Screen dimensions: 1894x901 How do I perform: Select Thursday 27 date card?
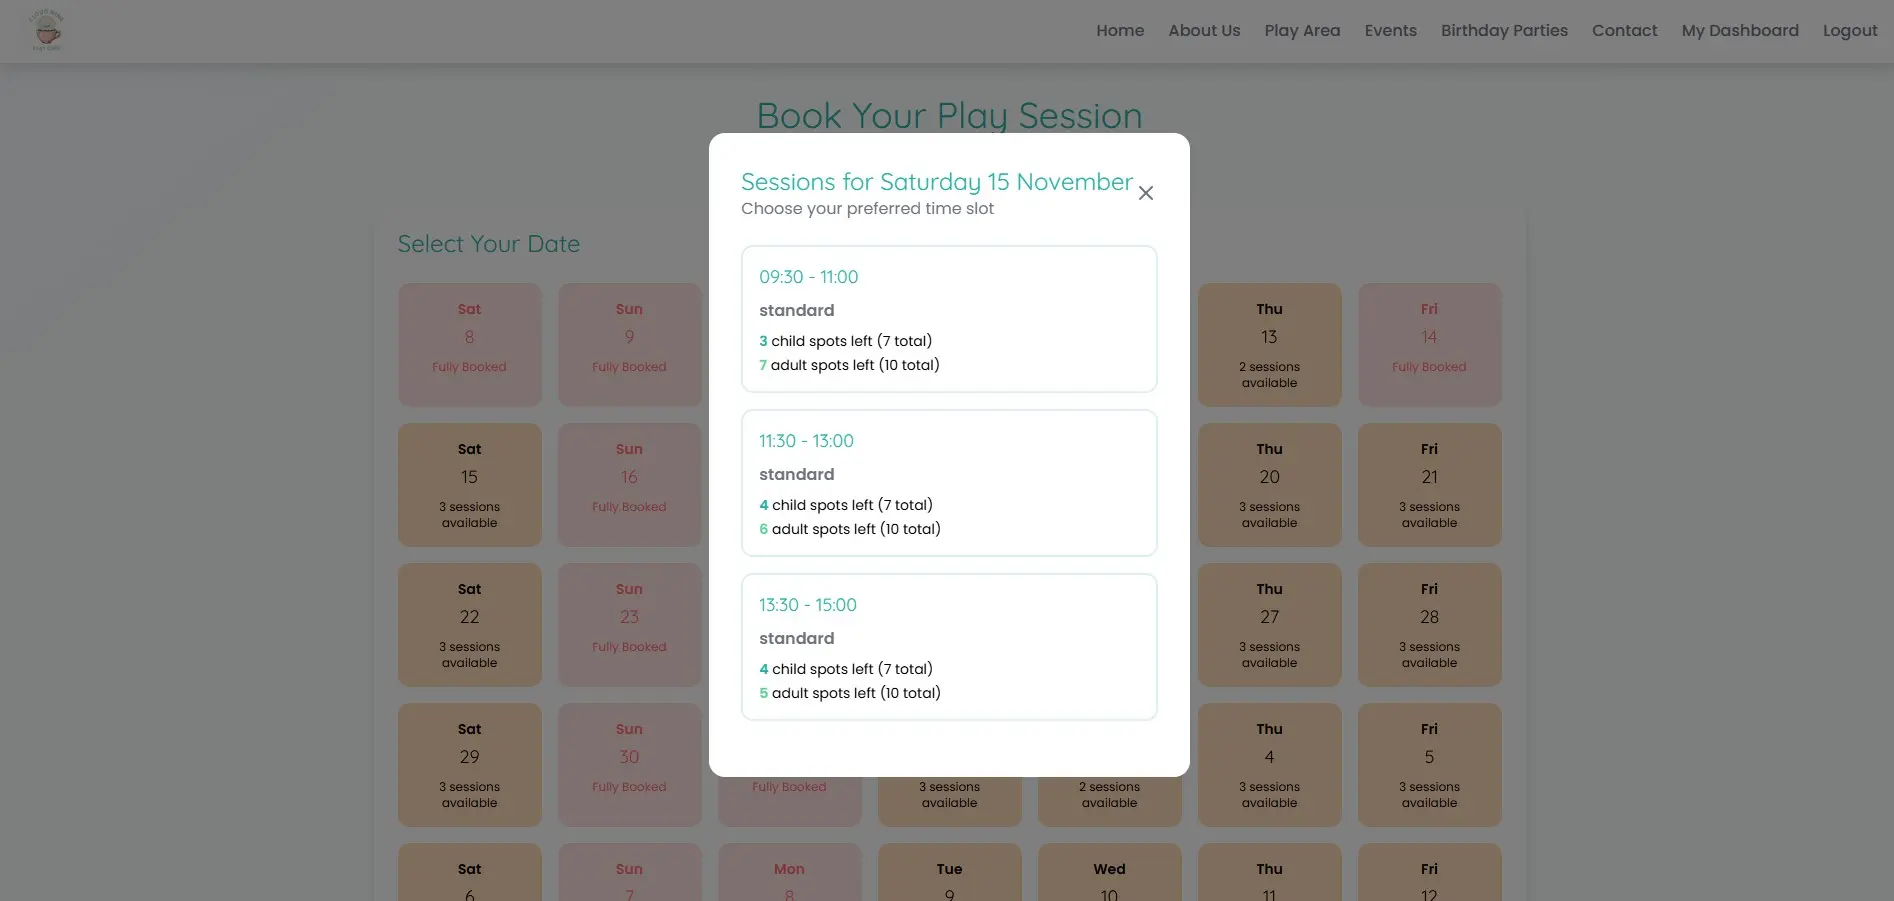pyautogui.click(x=1269, y=624)
